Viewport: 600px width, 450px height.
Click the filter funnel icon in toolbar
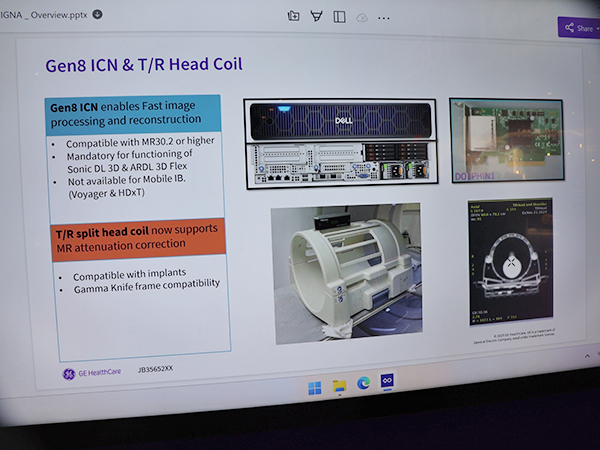click(x=317, y=15)
